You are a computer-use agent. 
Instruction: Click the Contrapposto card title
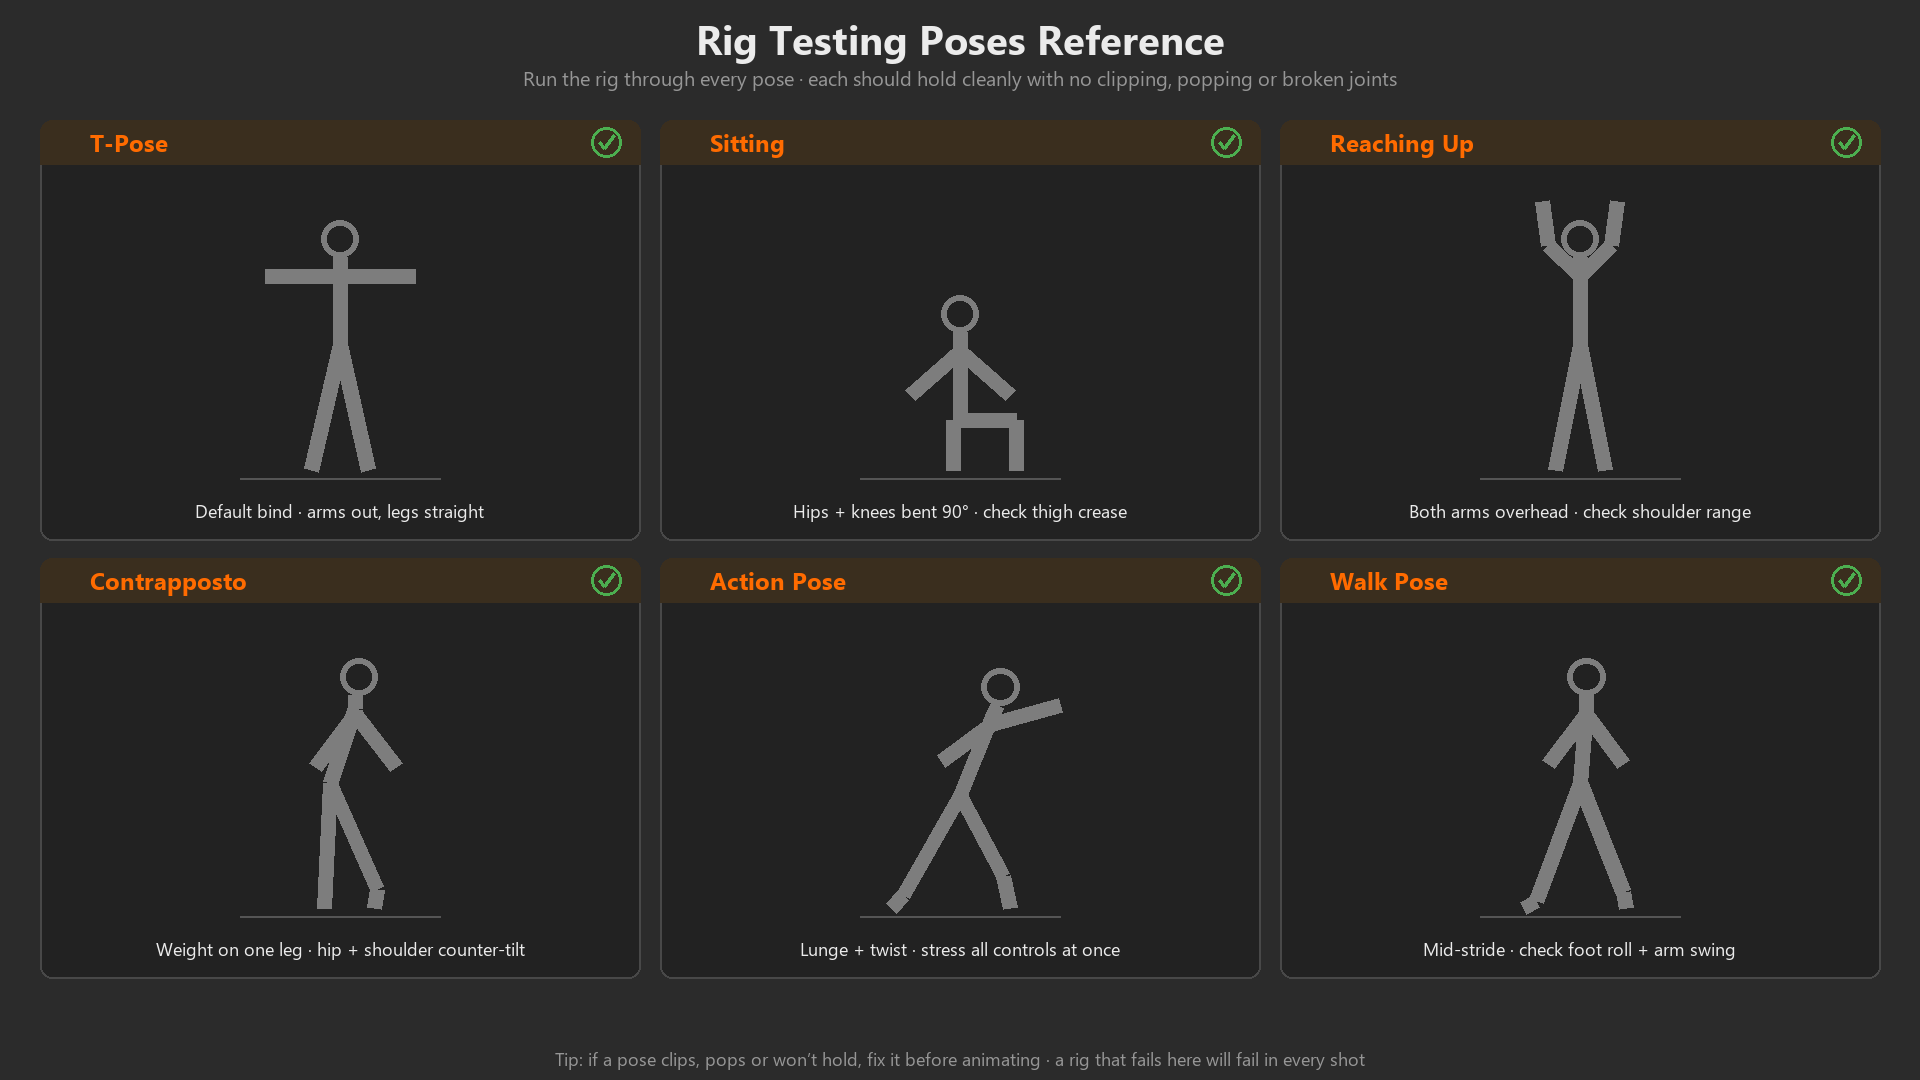click(x=168, y=582)
